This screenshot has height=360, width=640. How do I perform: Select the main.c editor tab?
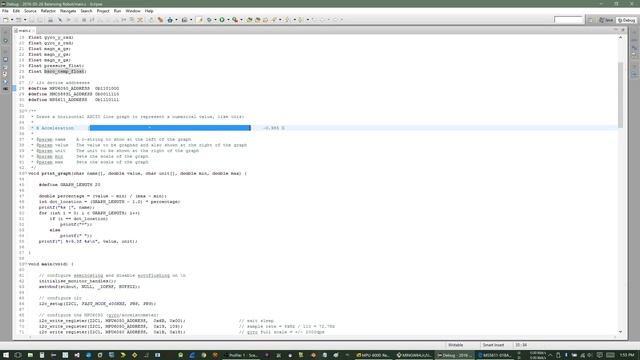pos(23,31)
